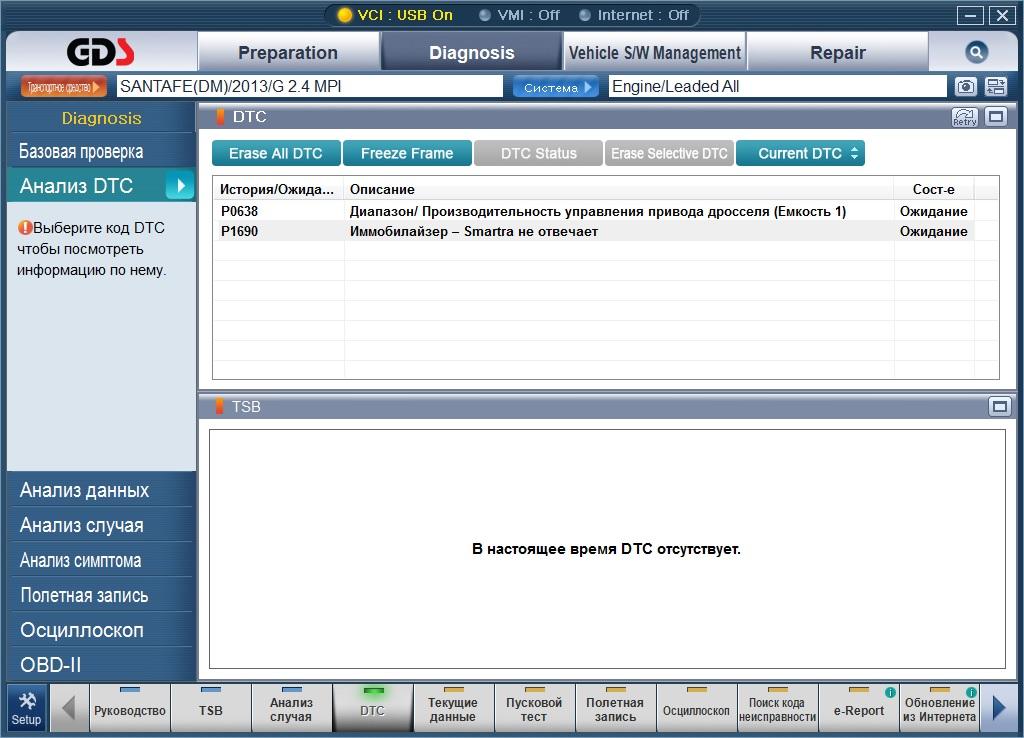Click the search magnifier icon
The width and height of the screenshot is (1024, 738).
point(976,52)
